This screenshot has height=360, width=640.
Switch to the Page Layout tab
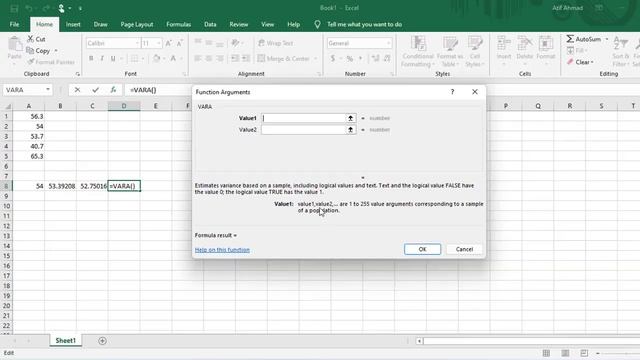click(137, 24)
